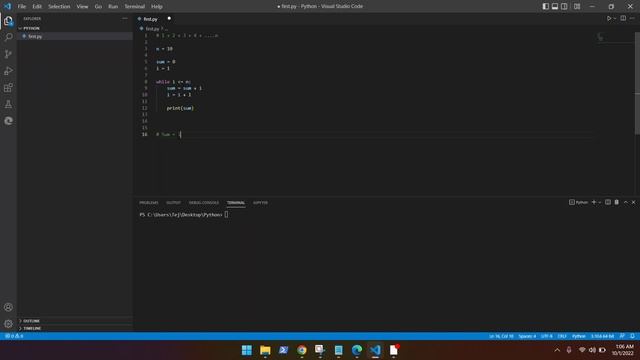Split the editor to the right
The width and height of the screenshot is (640, 360).
(x=623, y=18)
